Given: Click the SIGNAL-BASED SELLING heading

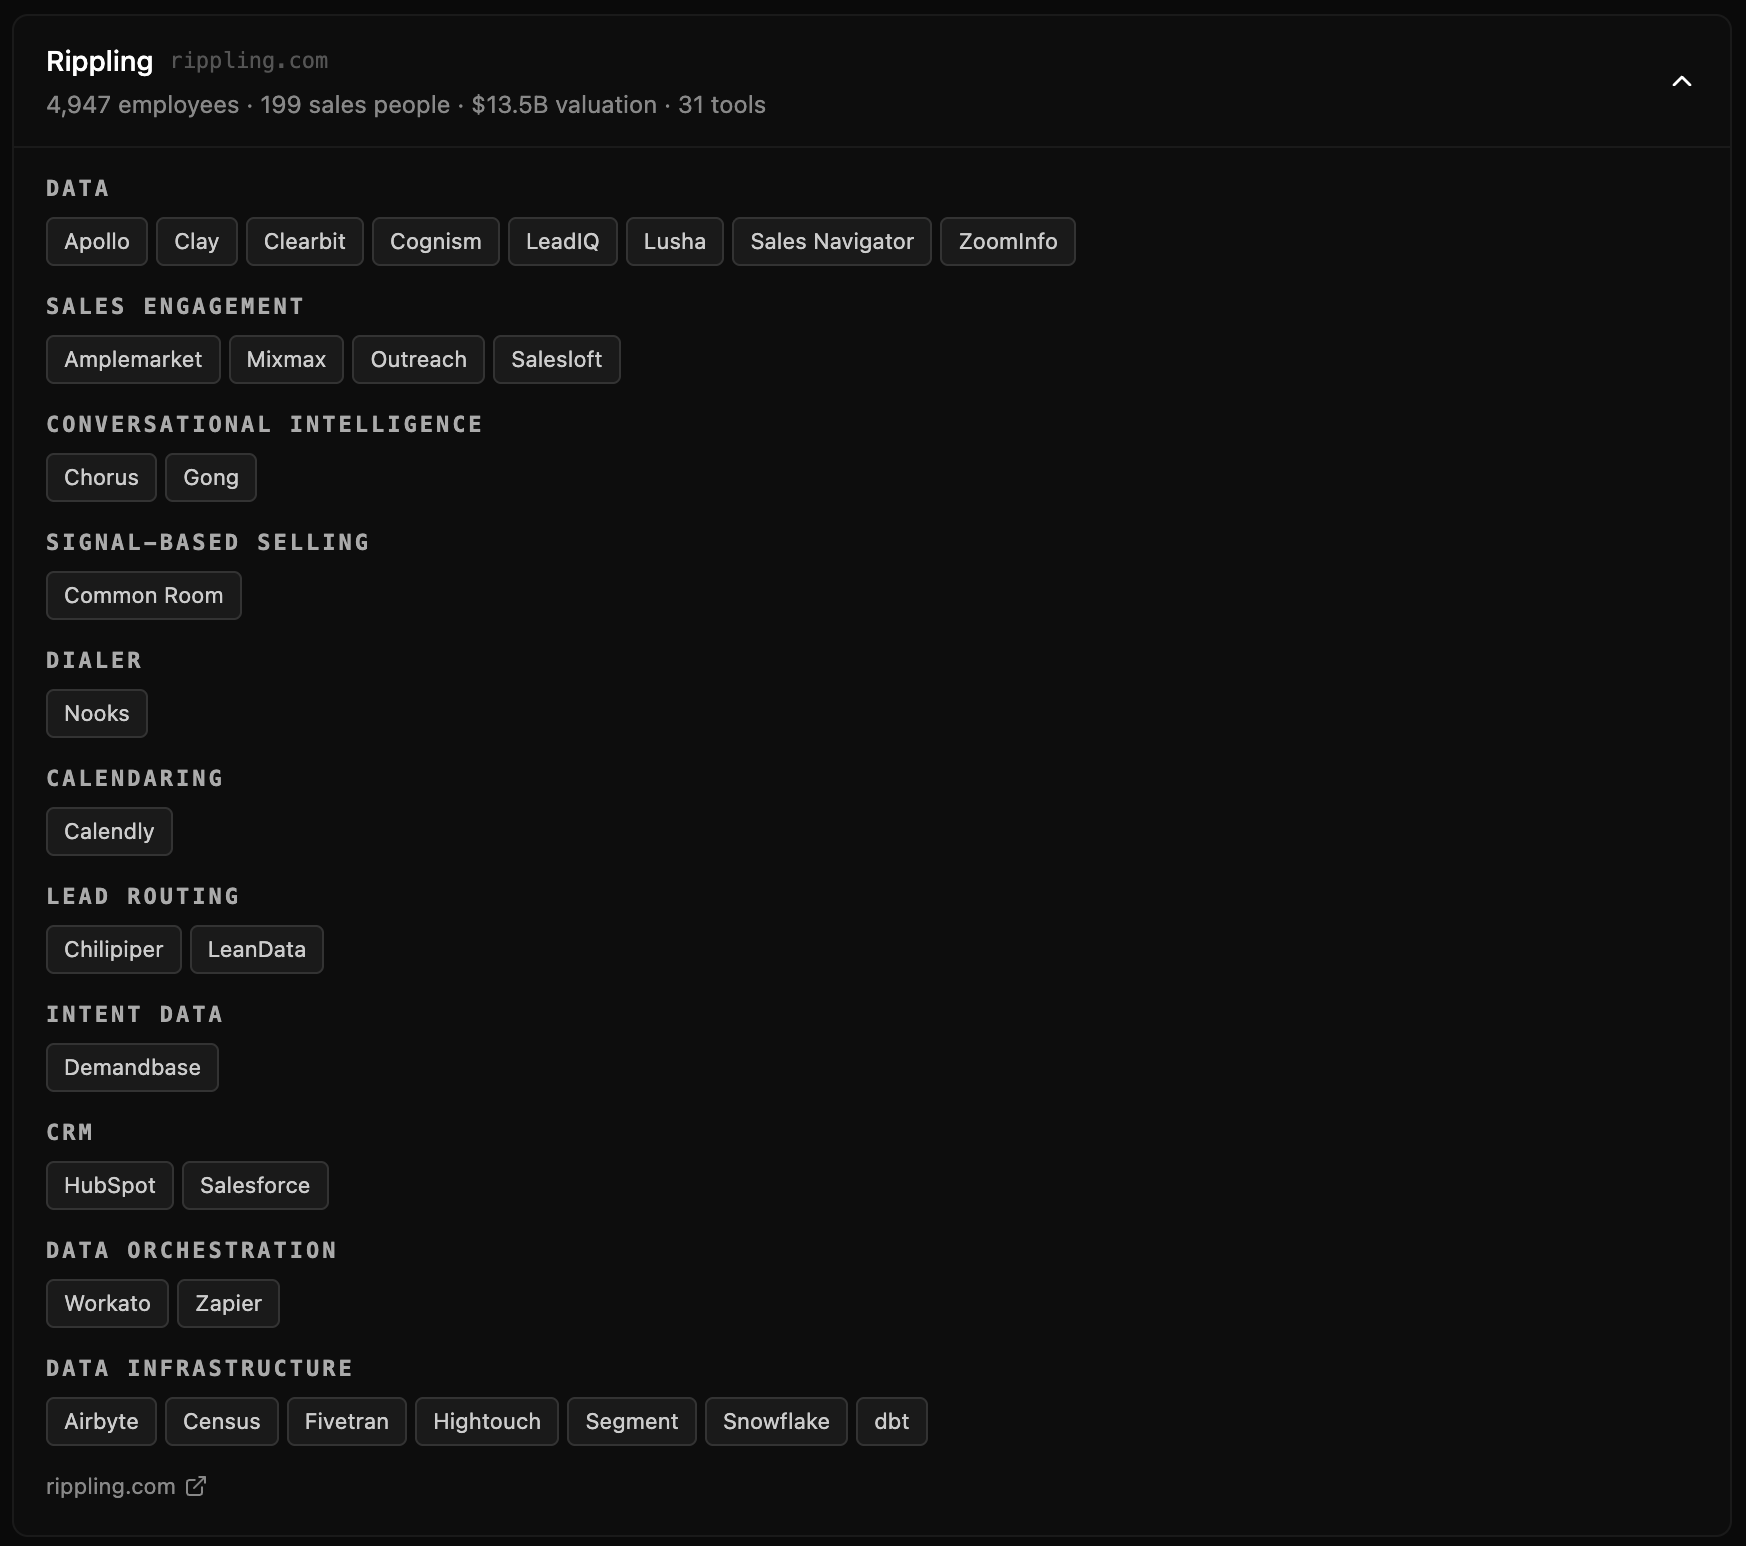Looking at the screenshot, I should pos(208,542).
